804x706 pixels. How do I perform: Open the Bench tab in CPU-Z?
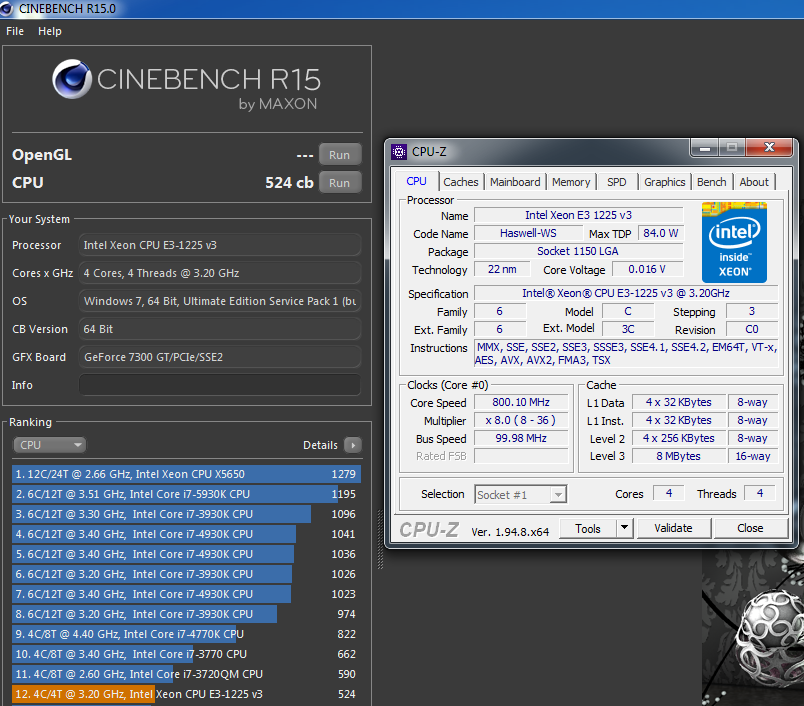pos(711,182)
